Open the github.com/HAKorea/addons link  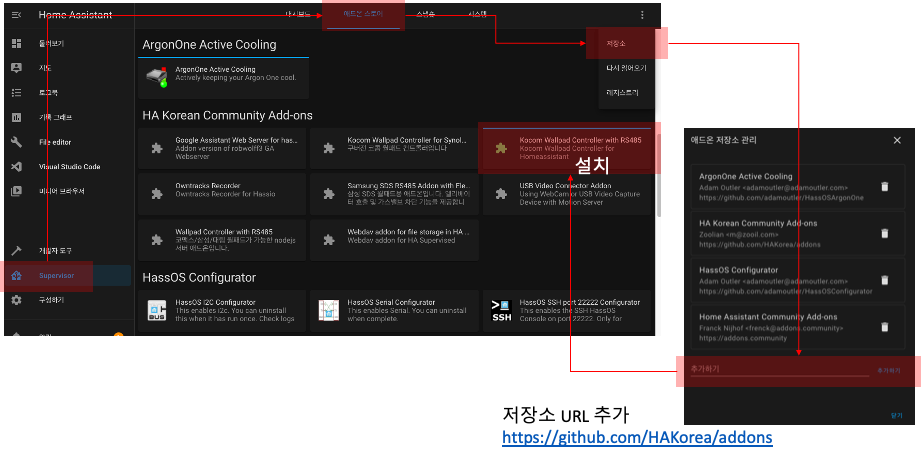pos(637,438)
